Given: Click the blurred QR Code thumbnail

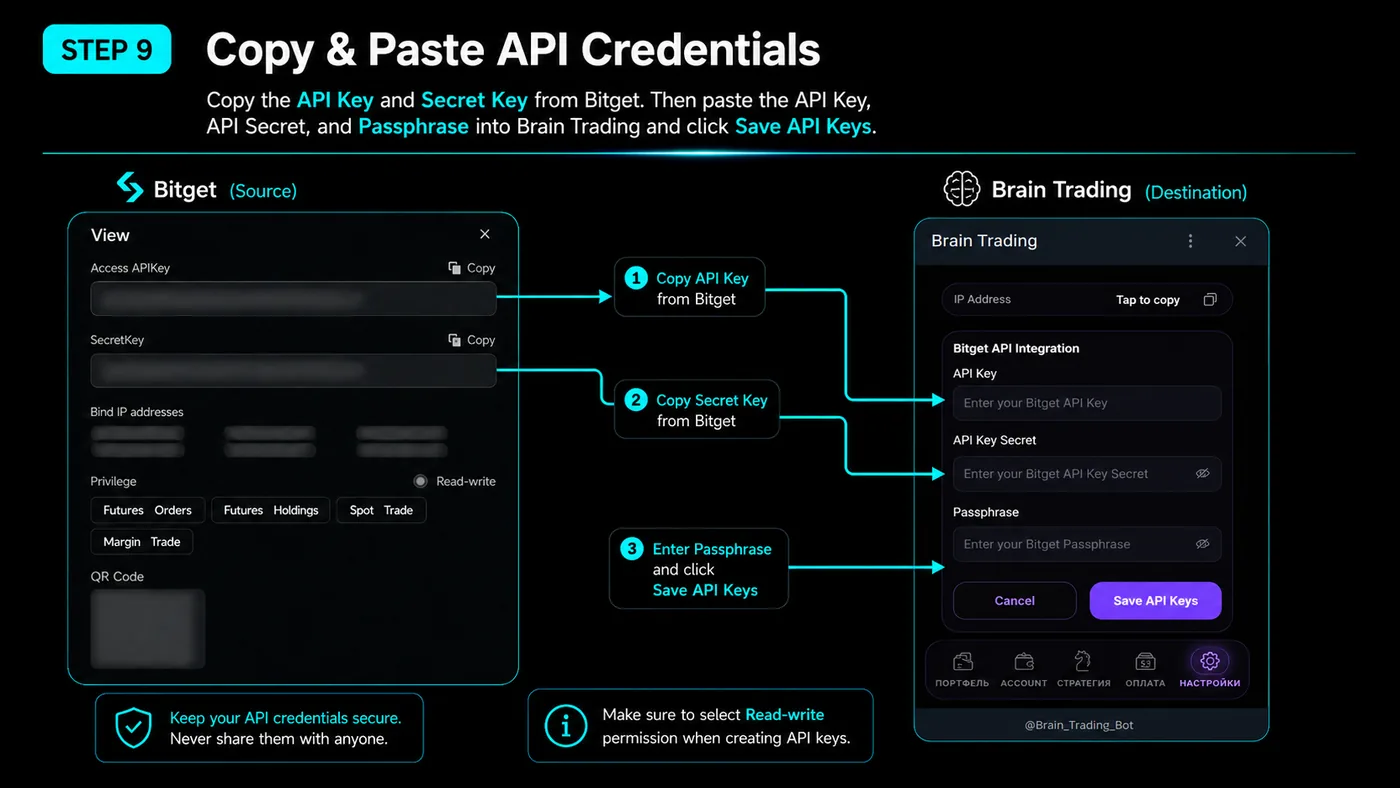Looking at the screenshot, I should [148, 628].
